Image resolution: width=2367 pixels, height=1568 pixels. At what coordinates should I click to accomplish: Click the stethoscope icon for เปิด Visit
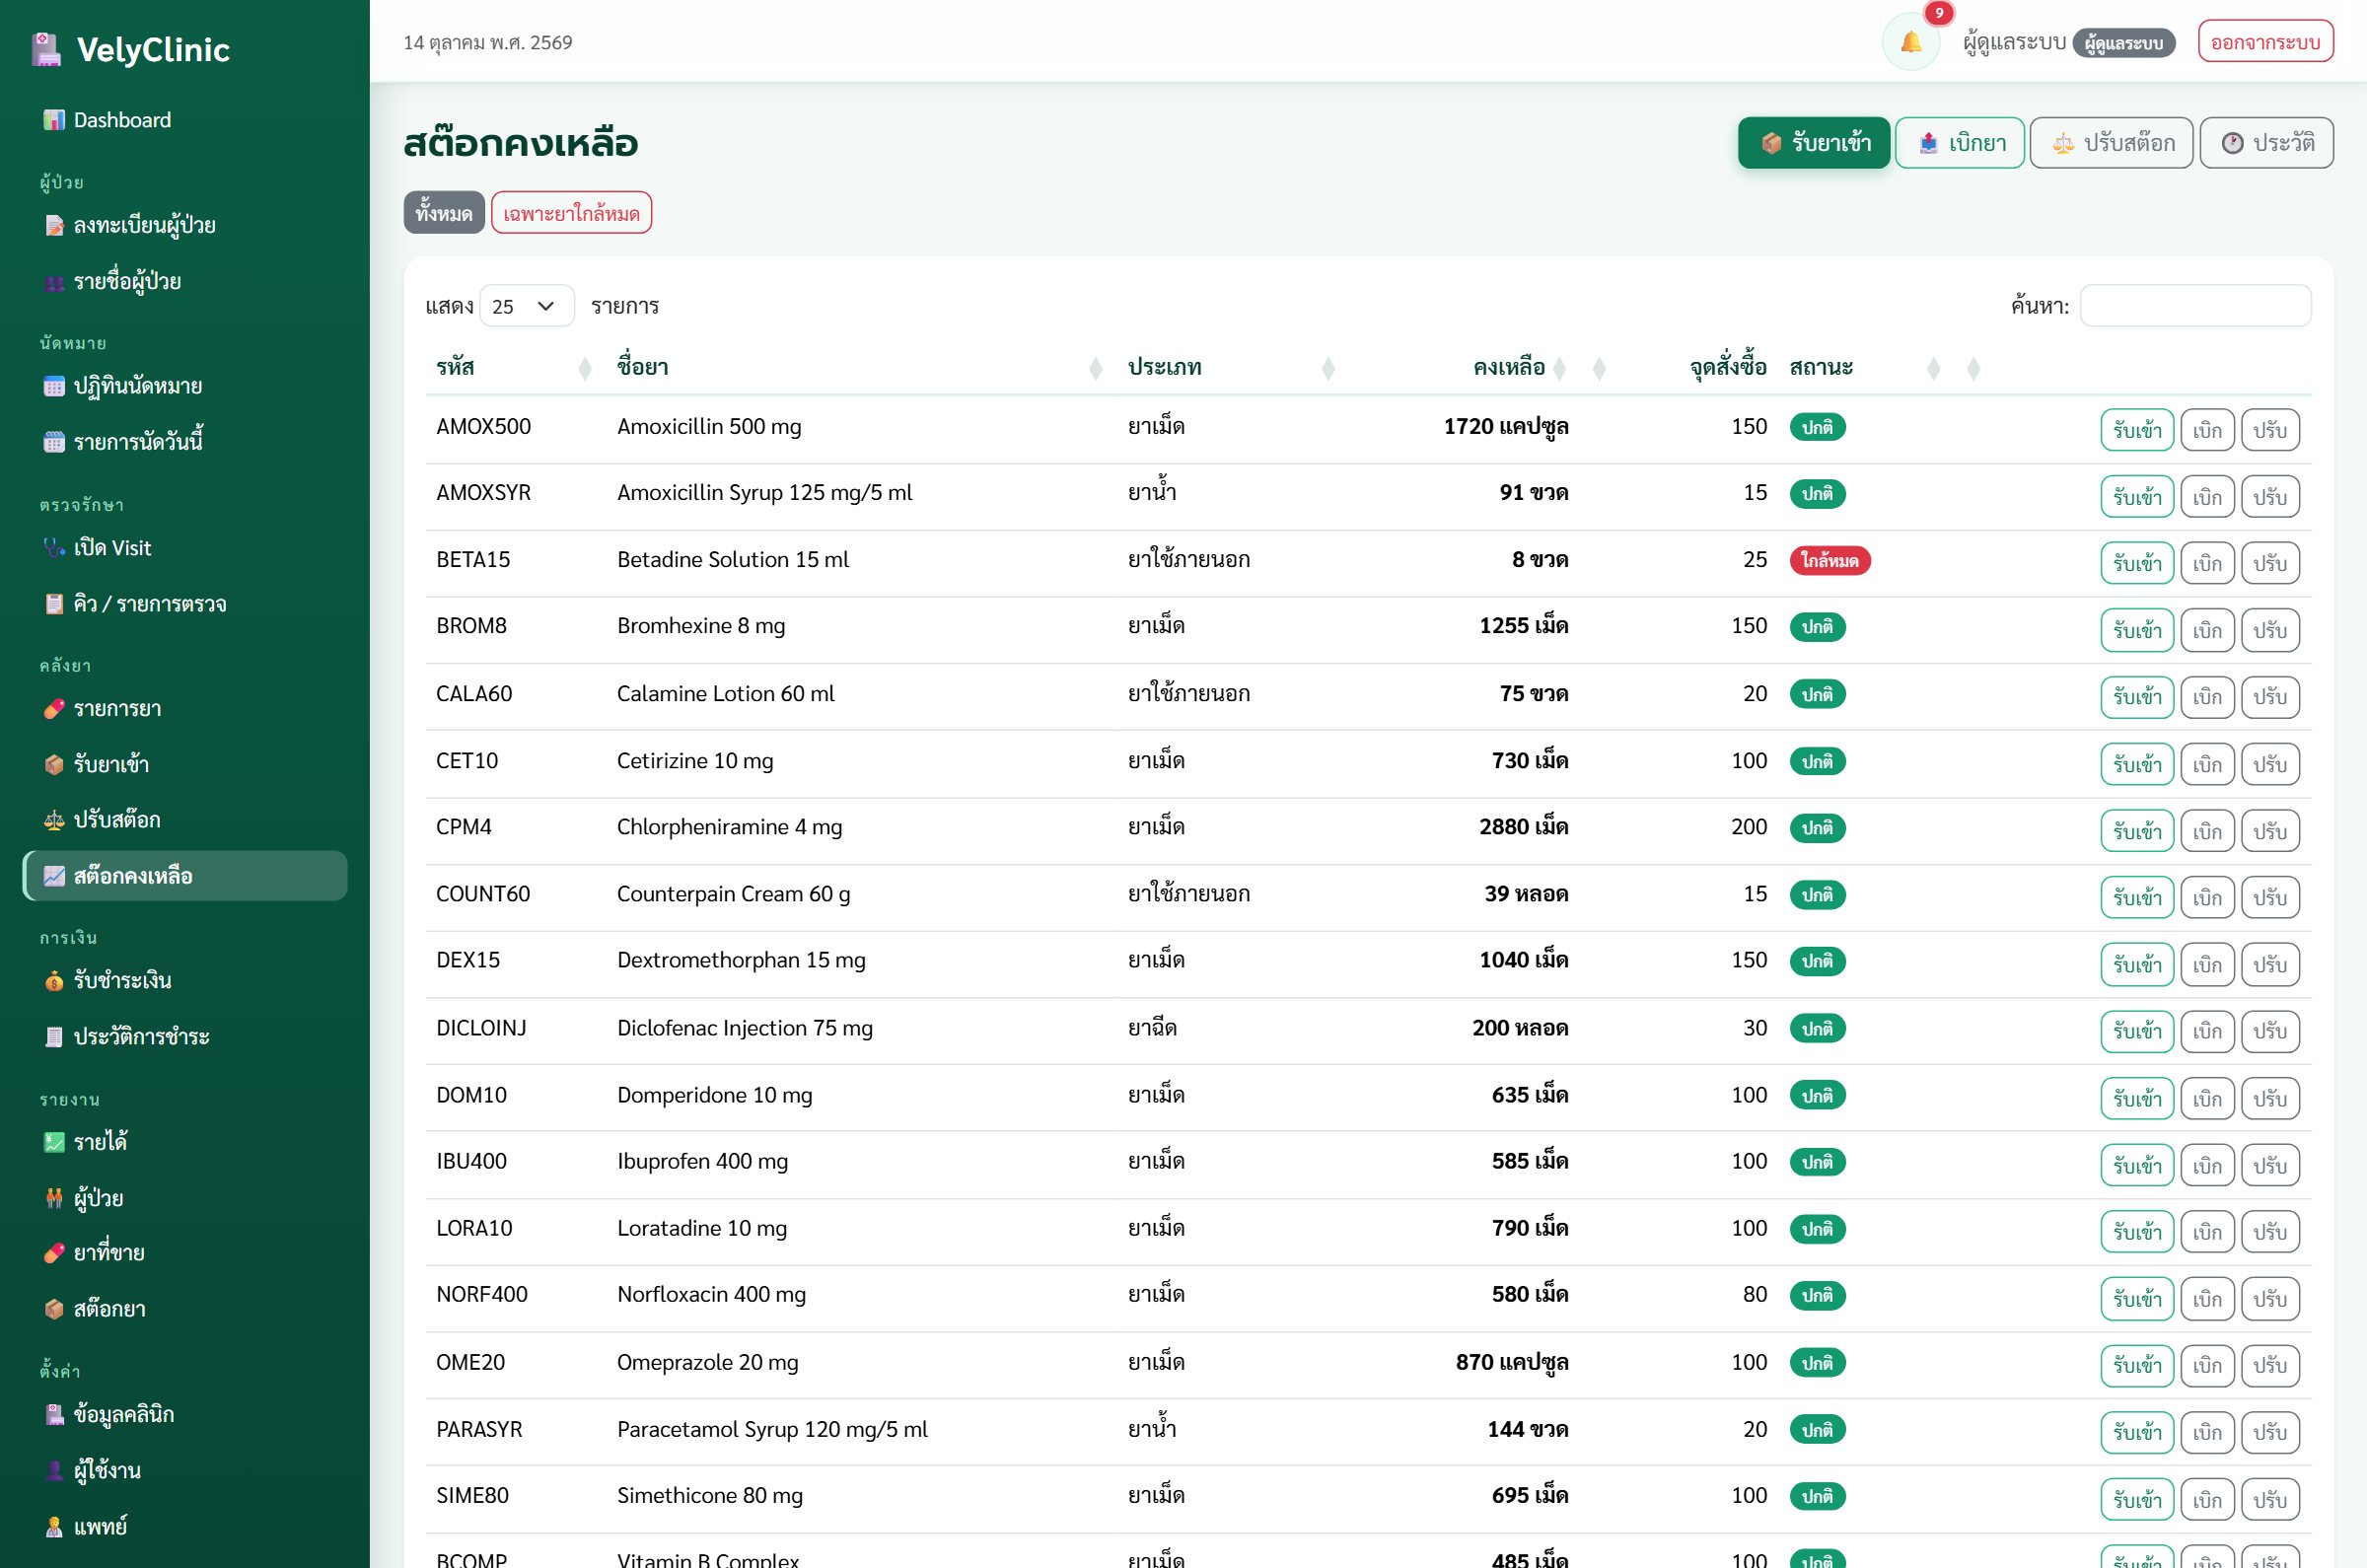pyautogui.click(x=54, y=548)
